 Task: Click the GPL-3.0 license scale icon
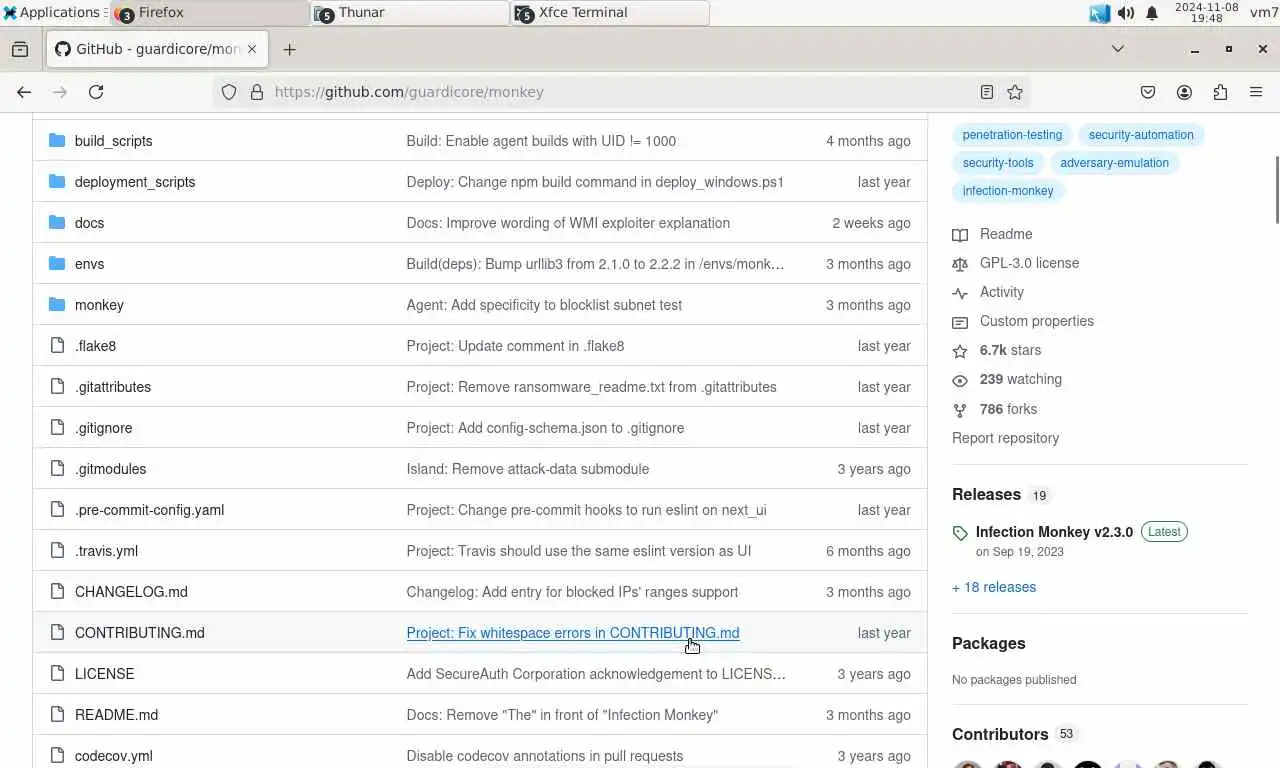pyautogui.click(x=960, y=264)
